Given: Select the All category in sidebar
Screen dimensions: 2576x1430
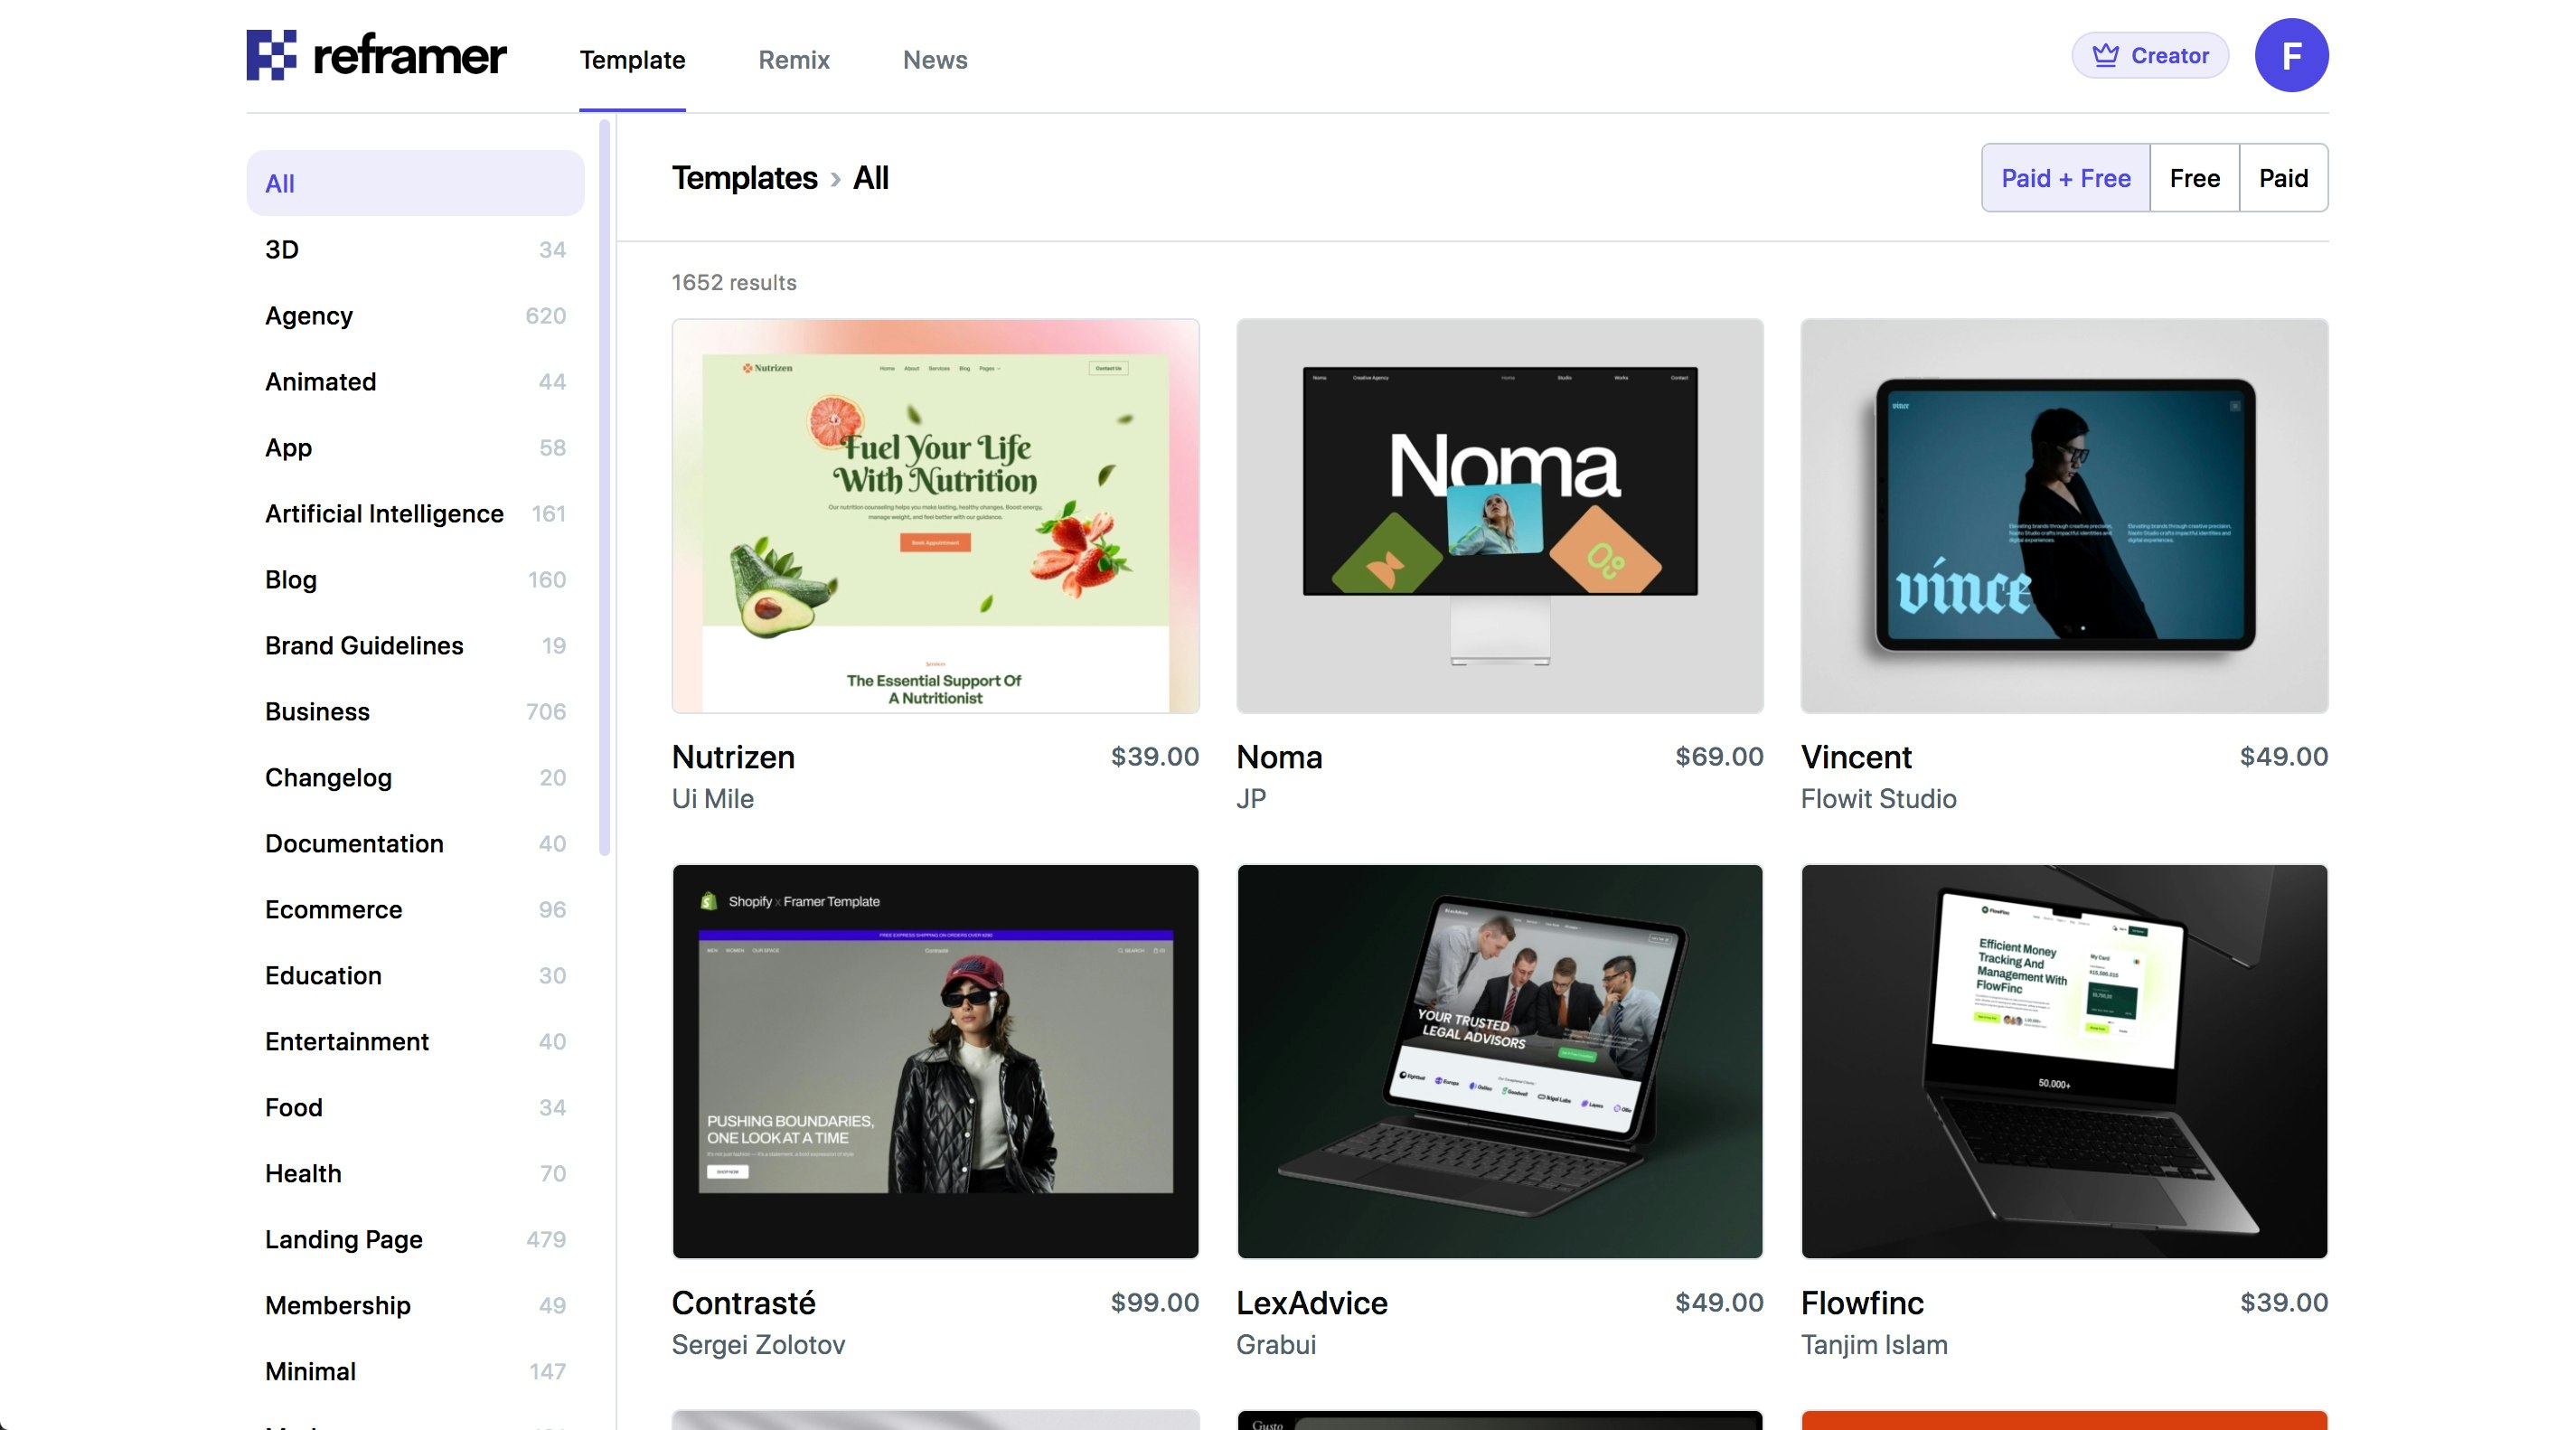Looking at the screenshot, I should pyautogui.click(x=415, y=183).
